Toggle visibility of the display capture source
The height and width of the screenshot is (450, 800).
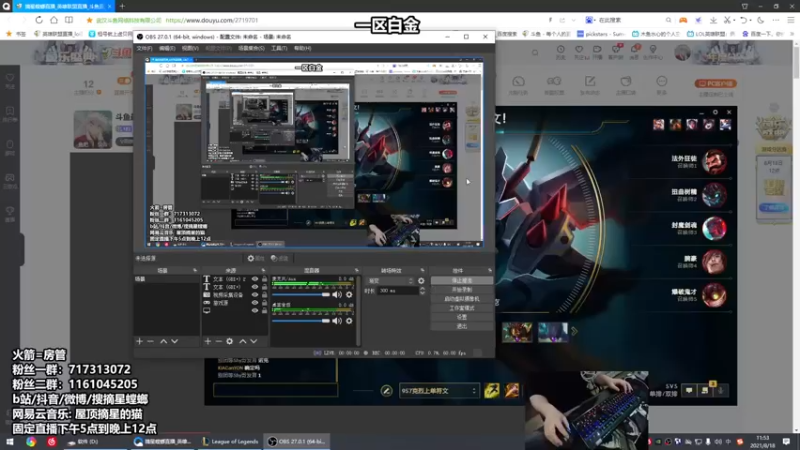(255, 310)
